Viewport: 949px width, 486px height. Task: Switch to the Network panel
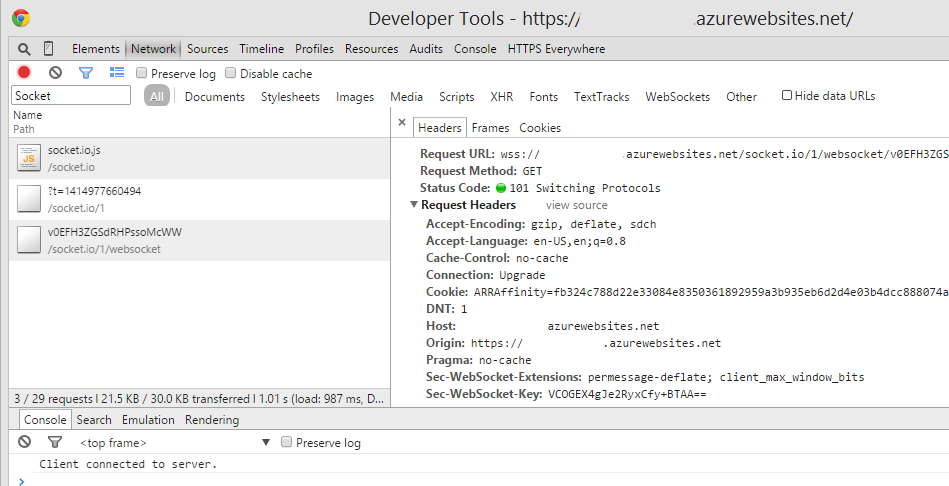coord(153,49)
